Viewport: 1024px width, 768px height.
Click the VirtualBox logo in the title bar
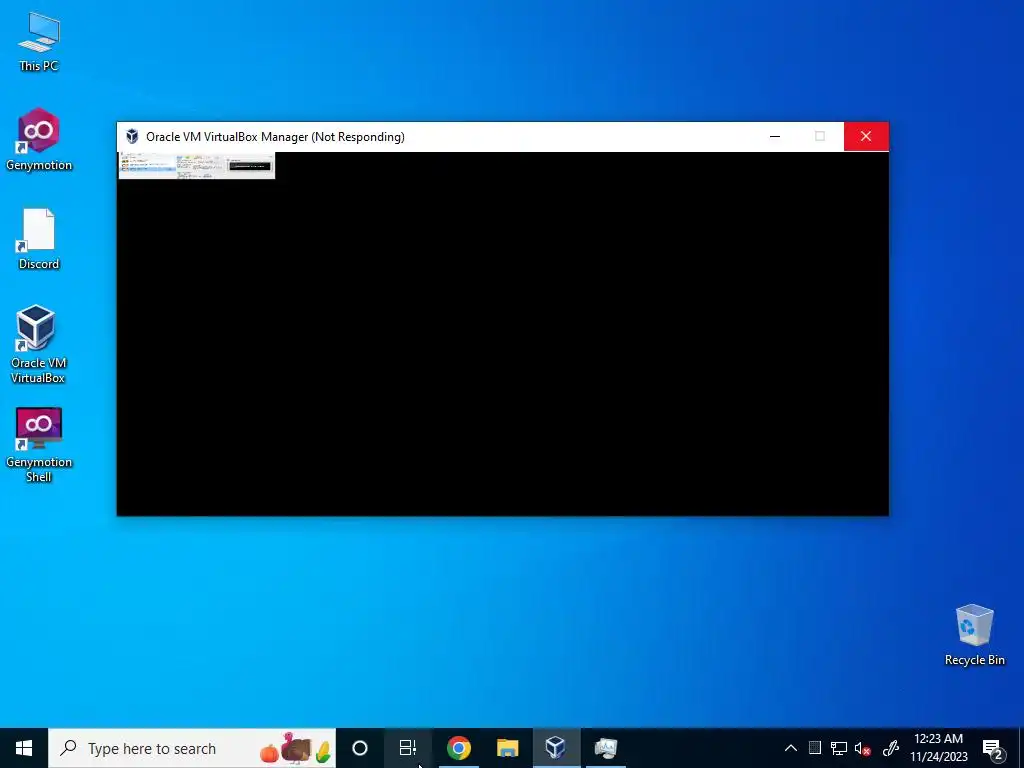[x=132, y=136]
